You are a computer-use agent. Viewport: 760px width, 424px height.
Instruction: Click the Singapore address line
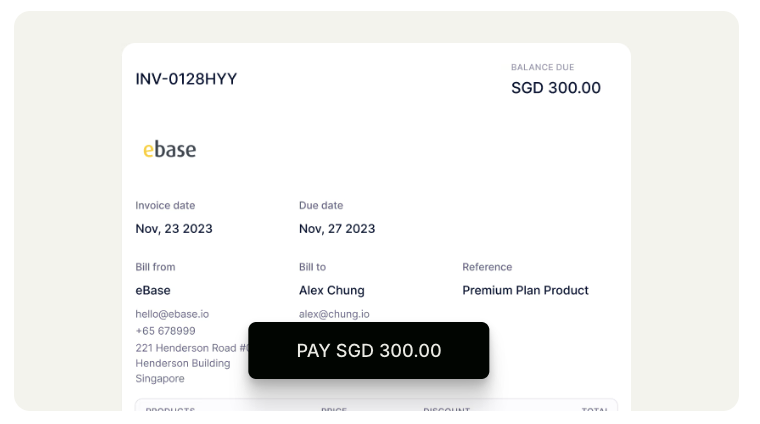(x=160, y=379)
